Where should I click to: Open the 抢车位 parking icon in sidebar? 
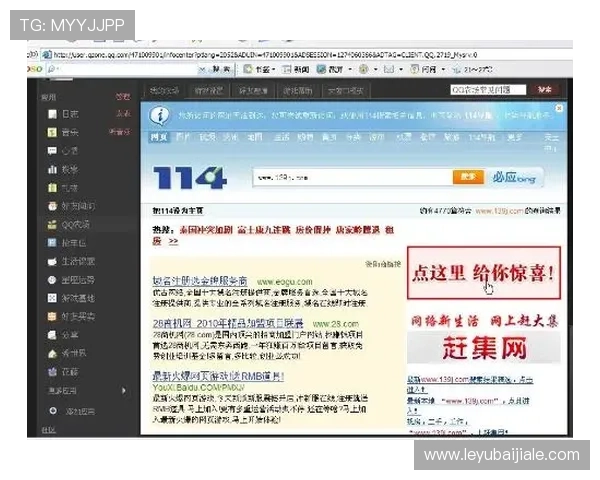pos(52,243)
